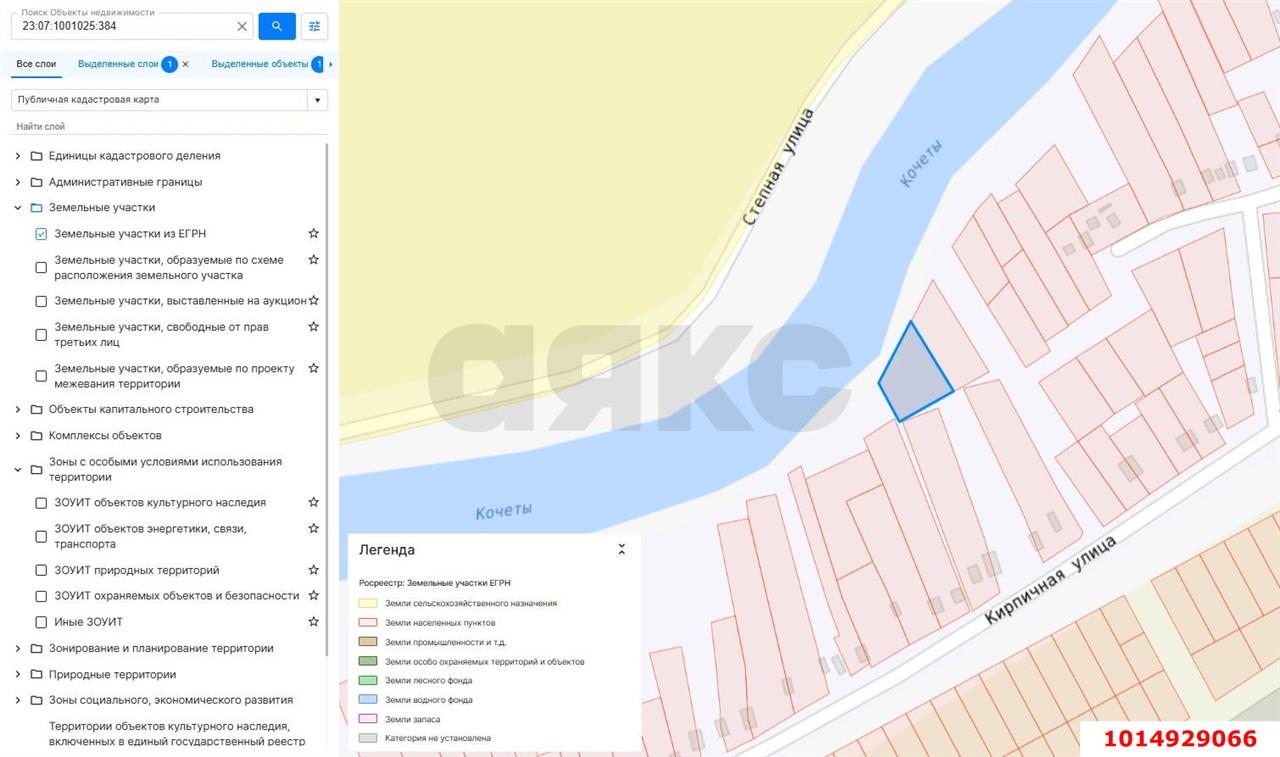Viewport: 1280px width, 757px height.
Task: Check Земельные участки, выставленные на аукцион
Action: 41,301
